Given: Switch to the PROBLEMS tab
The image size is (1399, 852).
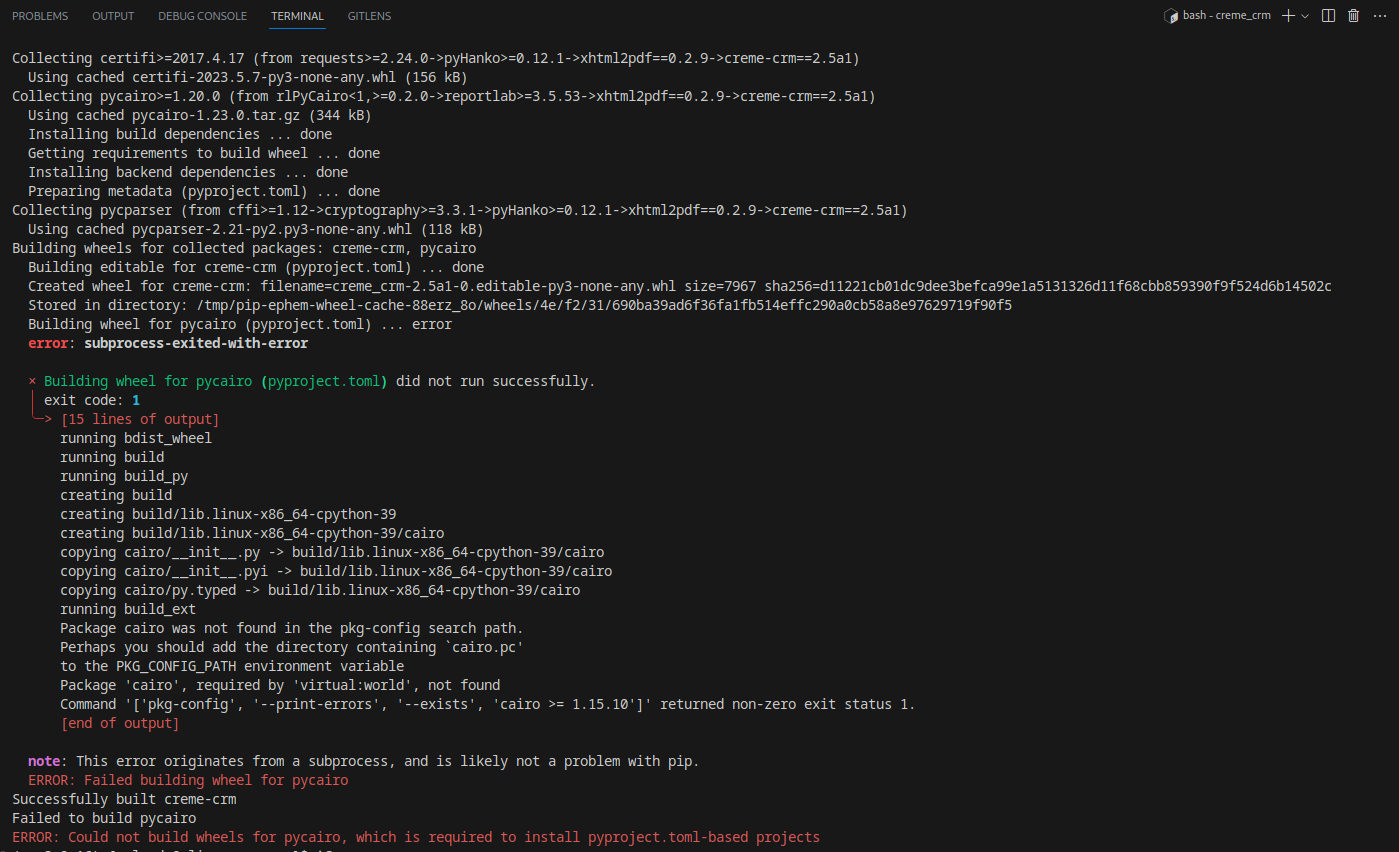Looking at the screenshot, I should 40,16.
